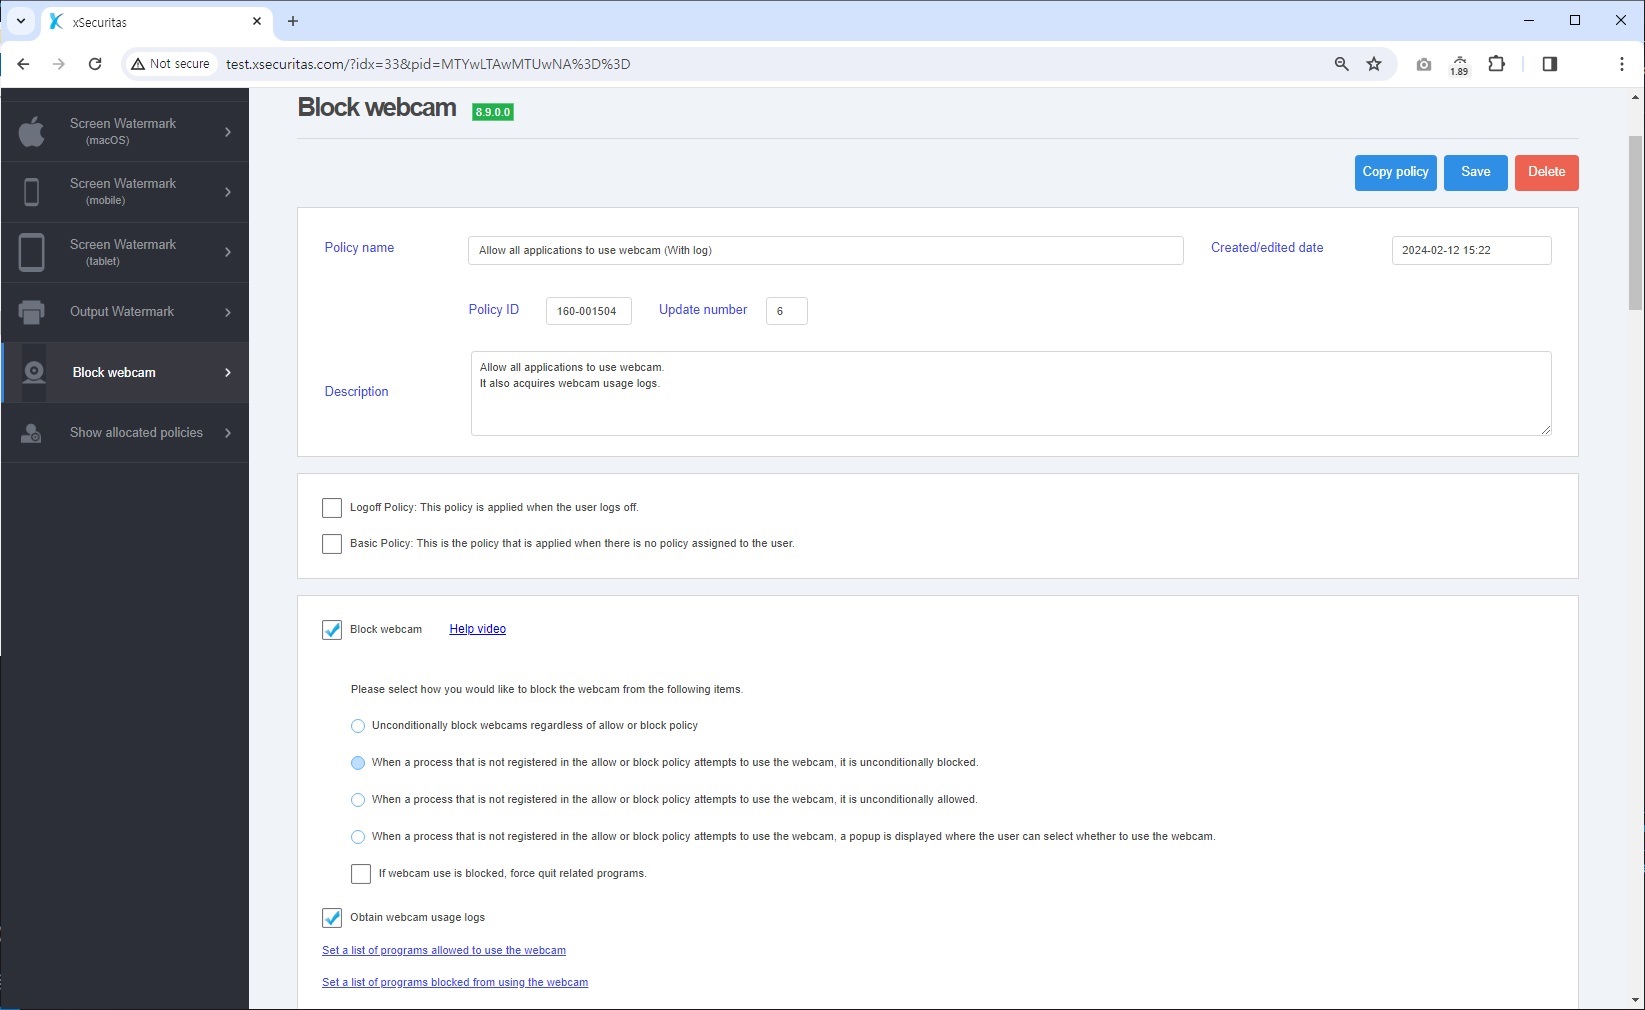The height and width of the screenshot is (1010, 1645).
Task: Open Show allocated policies section
Action: coord(135,432)
